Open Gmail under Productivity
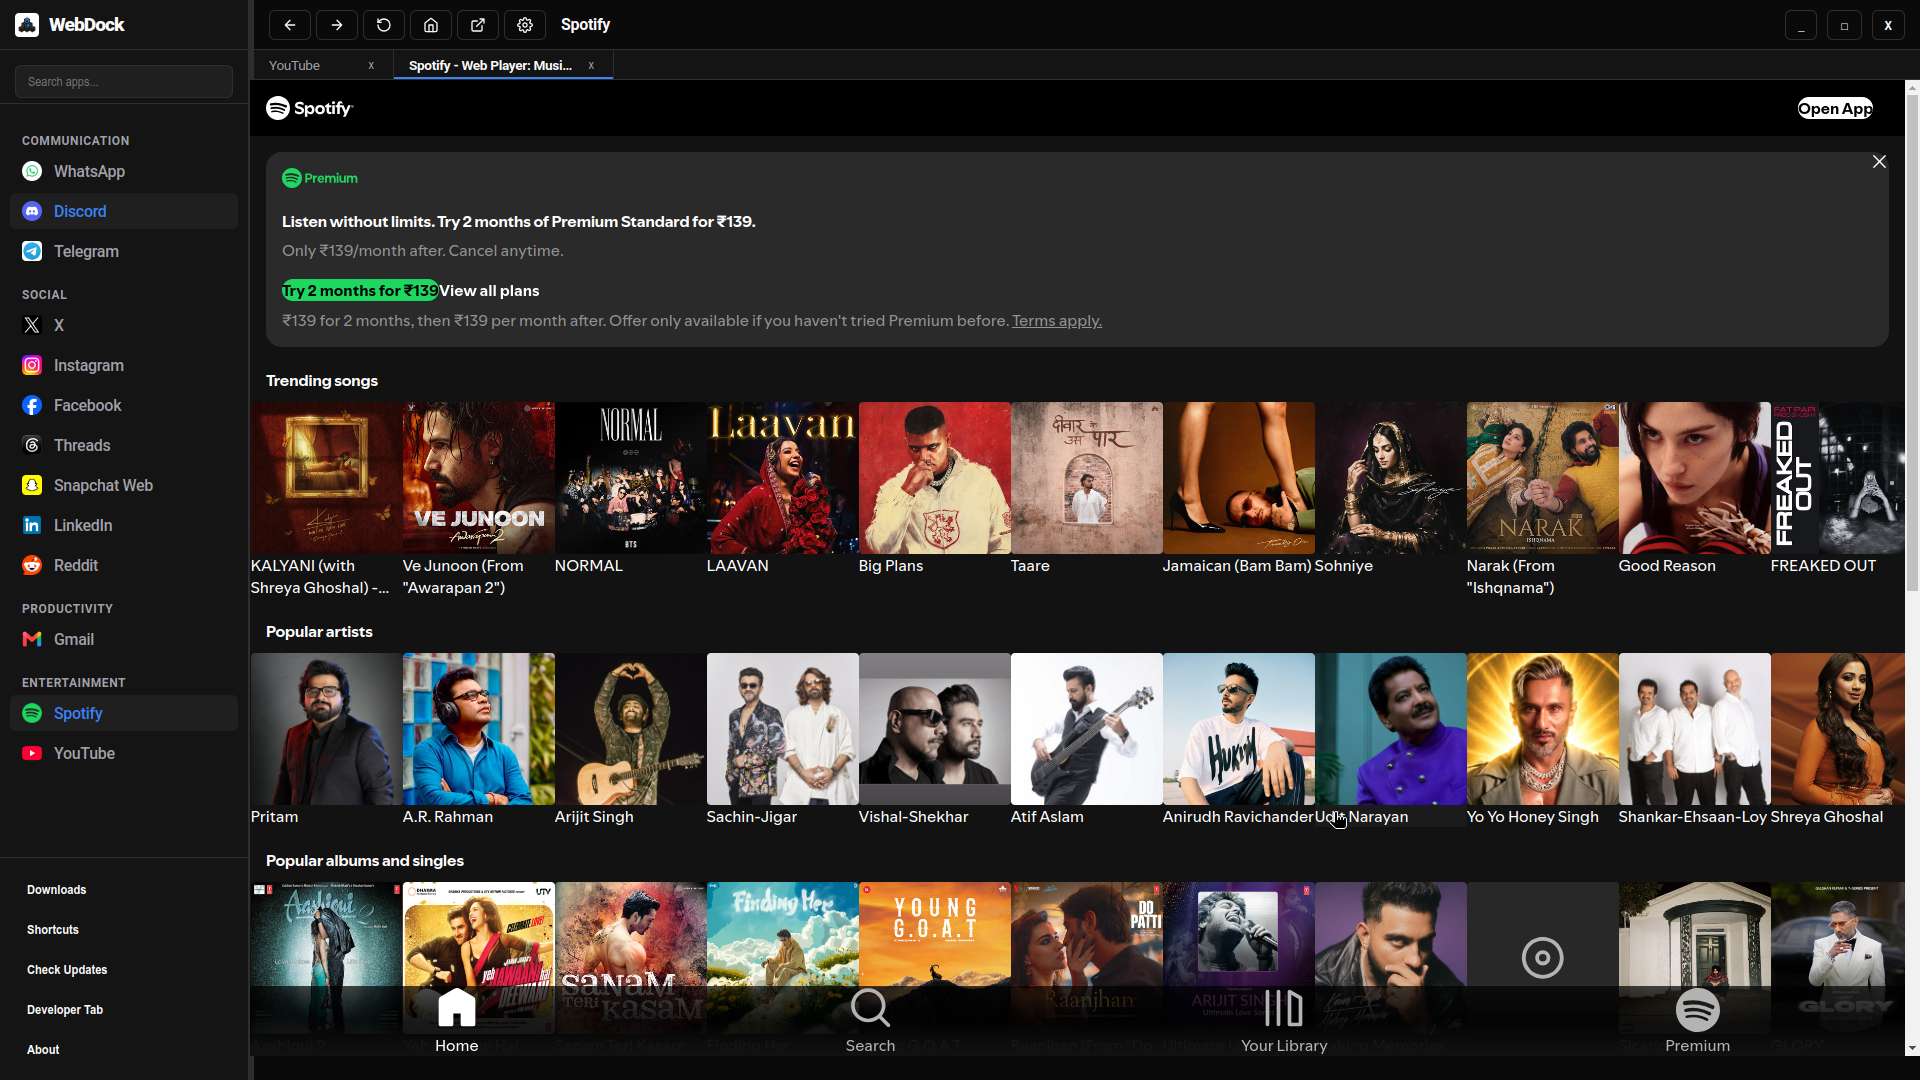 tap(124, 639)
